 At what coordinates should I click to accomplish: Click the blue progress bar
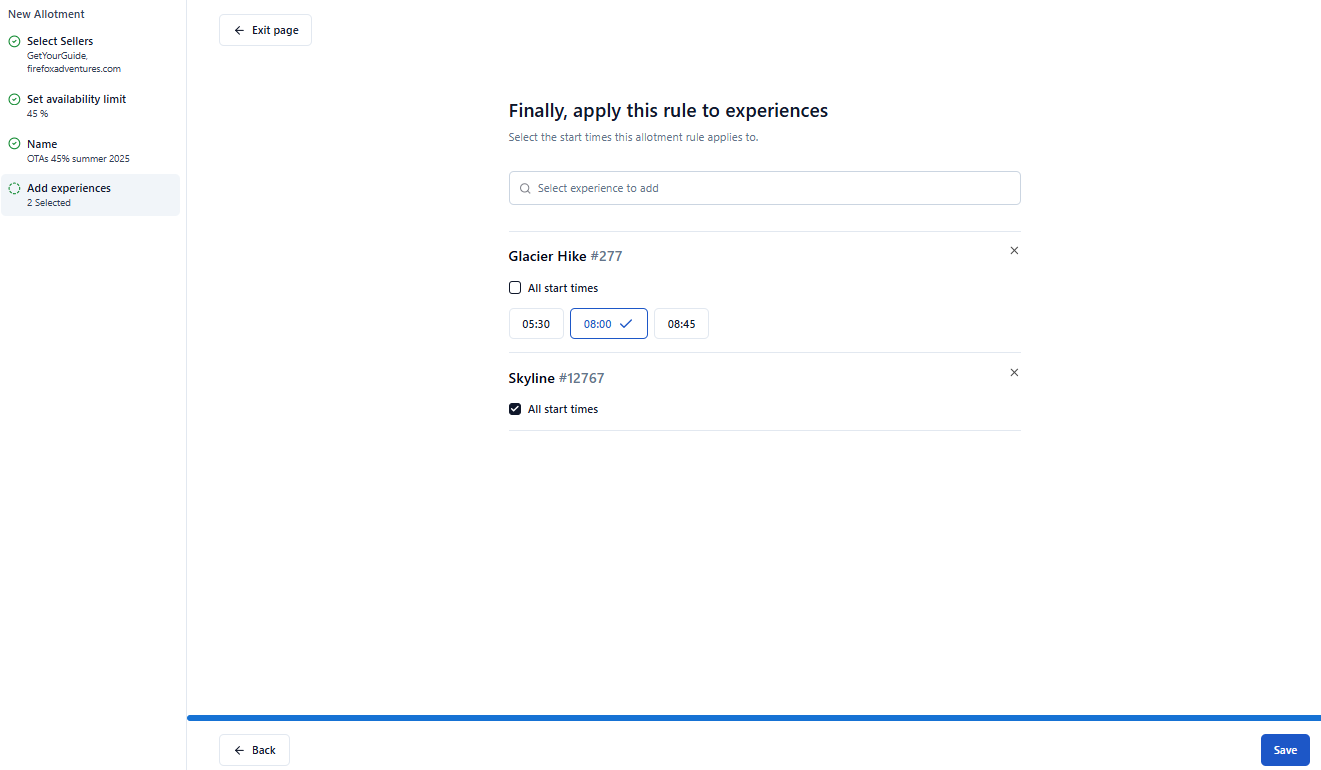click(753, 718)
